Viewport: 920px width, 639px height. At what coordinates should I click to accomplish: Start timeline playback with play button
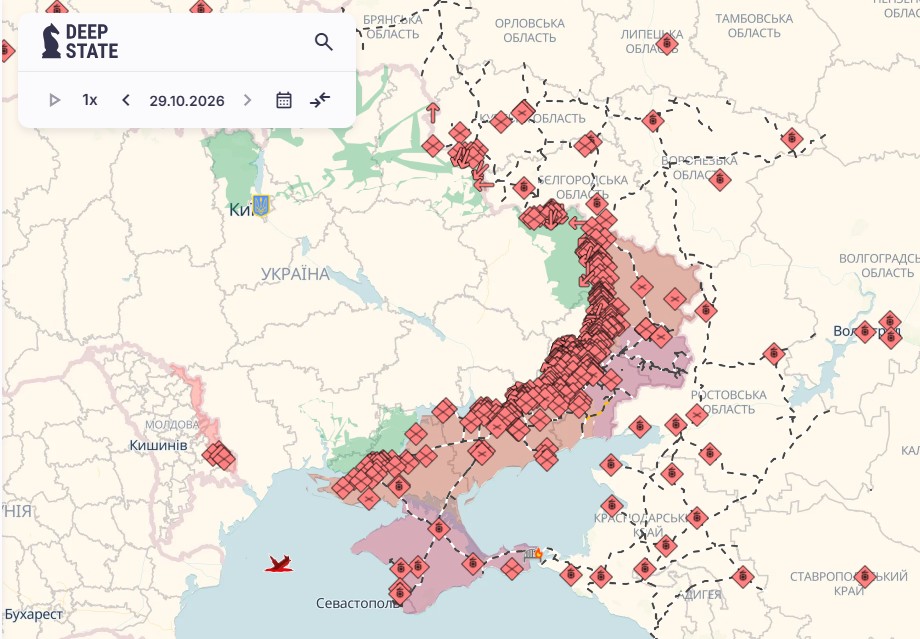point(55,100)
